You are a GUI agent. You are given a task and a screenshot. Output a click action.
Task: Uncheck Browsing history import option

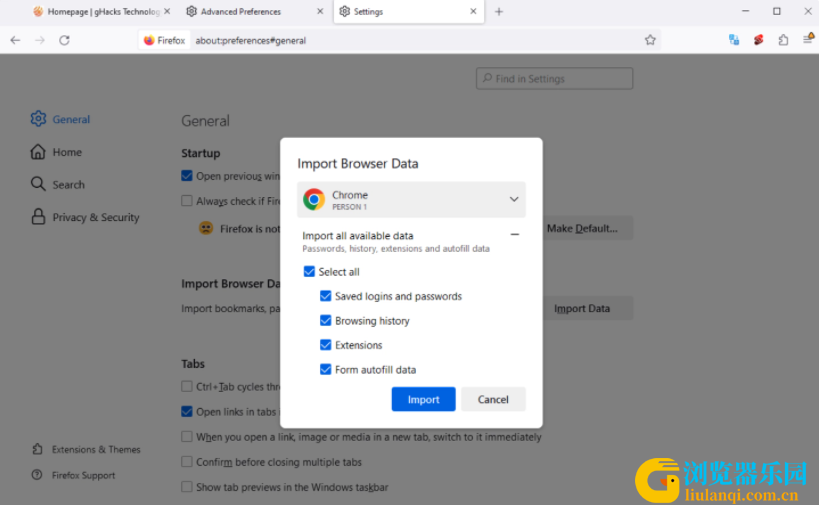point(326,320)
